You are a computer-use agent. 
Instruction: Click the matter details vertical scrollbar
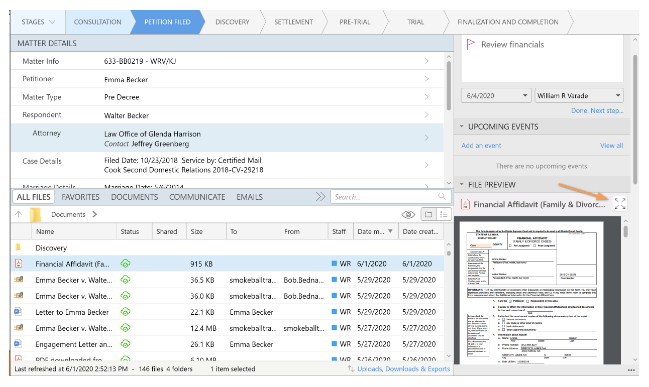[x=449, y=85]
